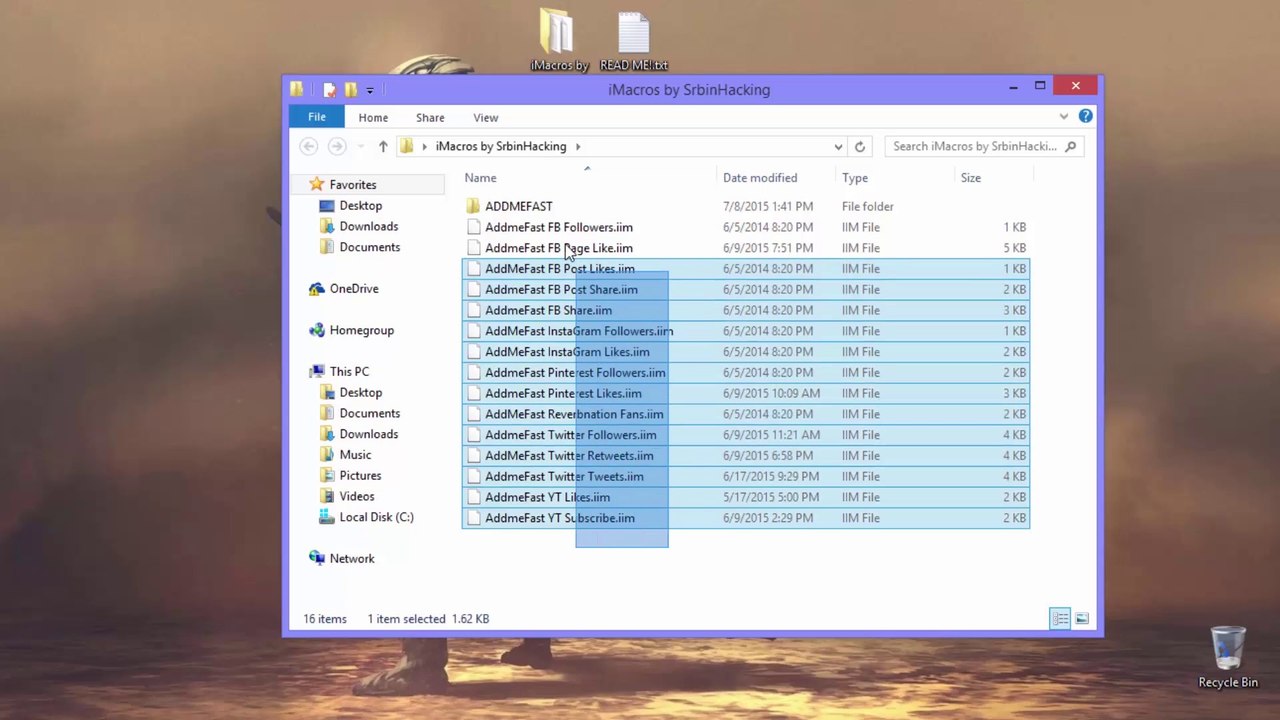Select the AddMeFast FB Post Likes.iim file

point(746,269)
